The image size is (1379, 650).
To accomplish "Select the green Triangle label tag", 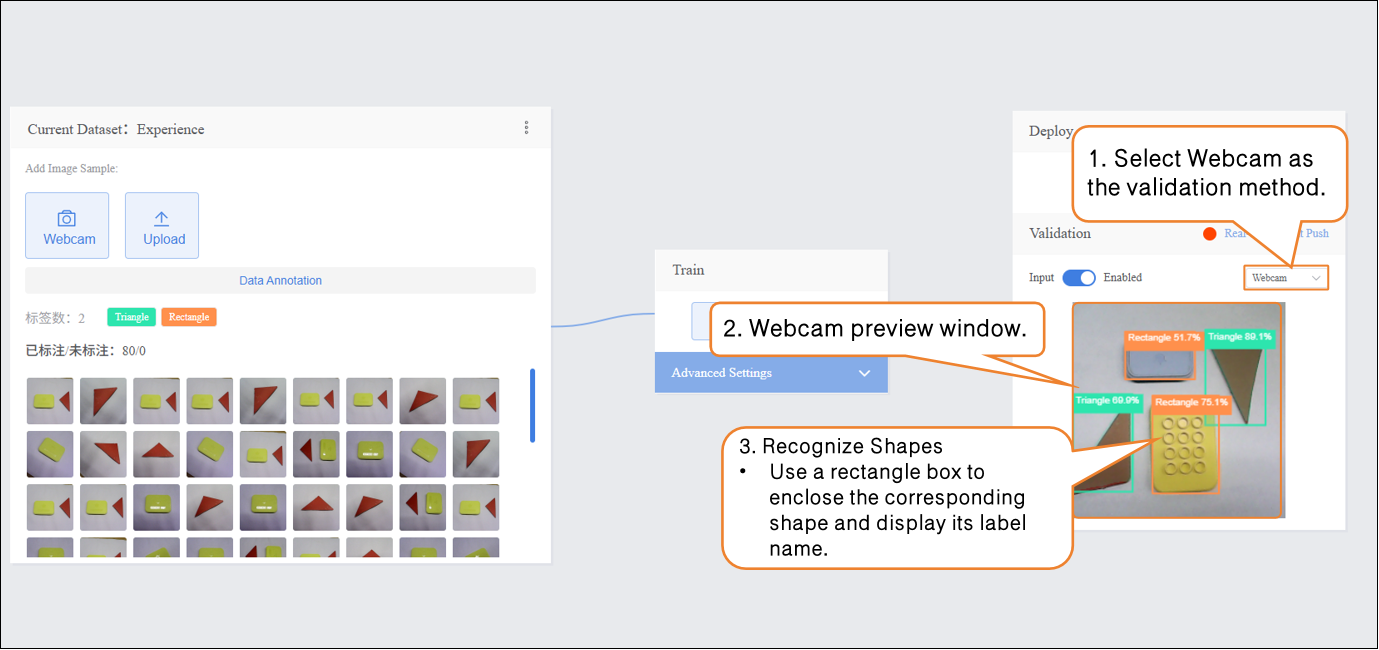I will click(131, 317).
